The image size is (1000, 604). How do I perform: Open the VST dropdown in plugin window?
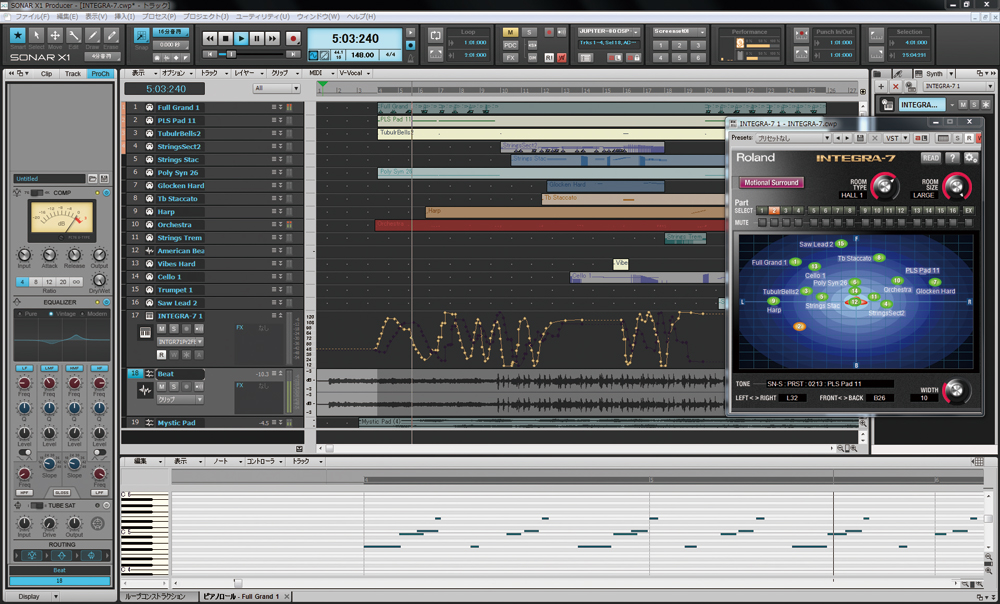[x=895, y=138]
